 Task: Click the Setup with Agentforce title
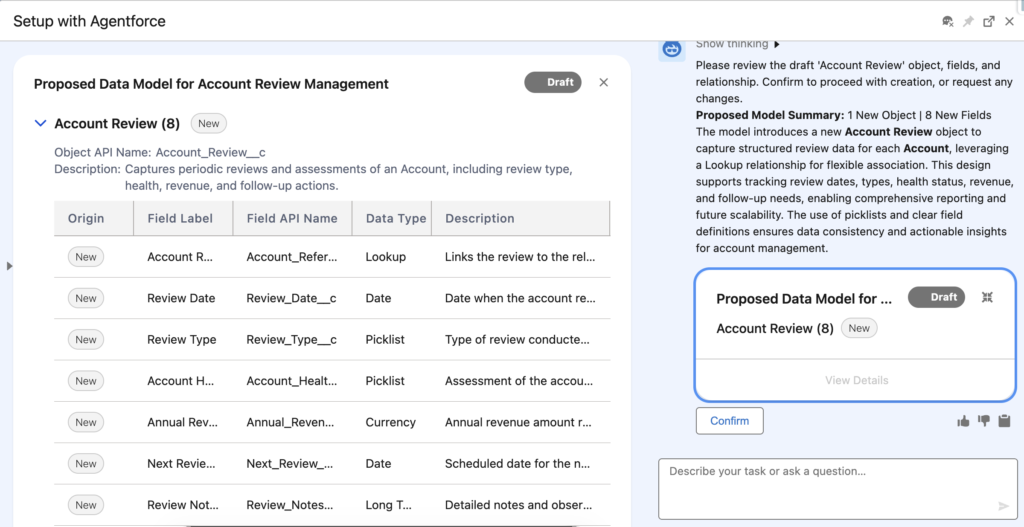(x=89, y=22)
